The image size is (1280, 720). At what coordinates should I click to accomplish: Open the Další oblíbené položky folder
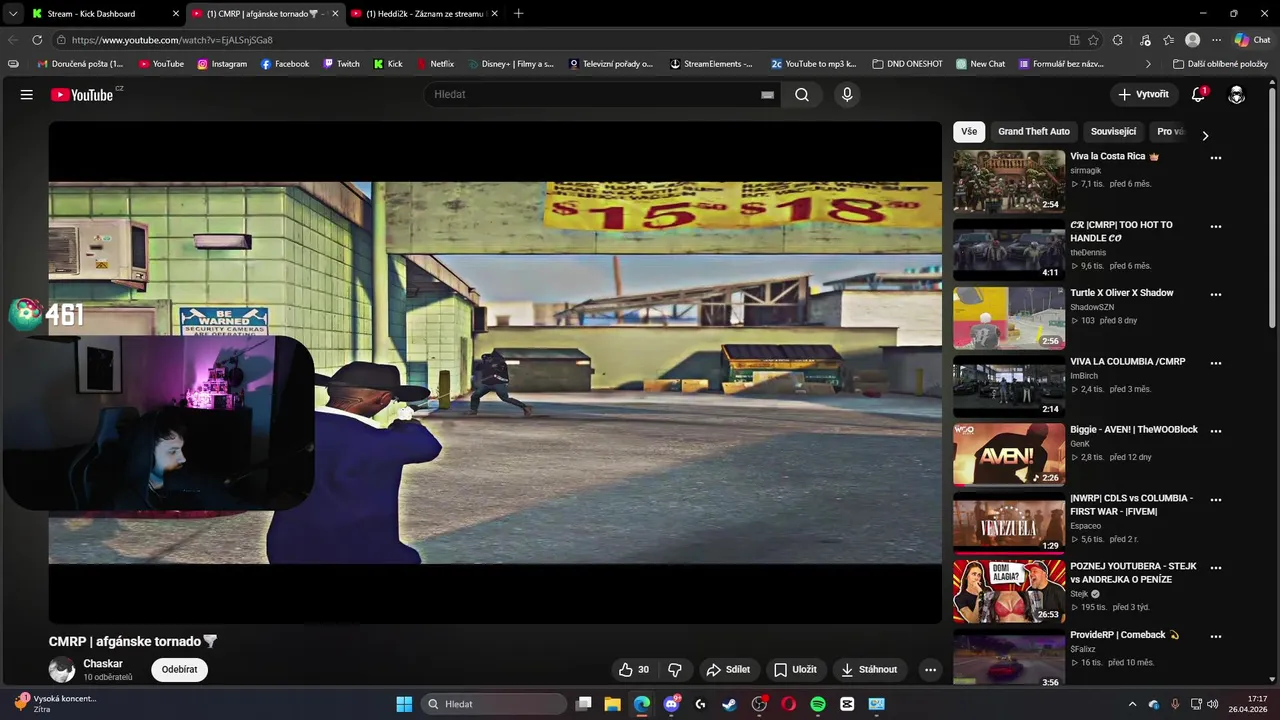pyautogui.click(x=1220, y=64)
